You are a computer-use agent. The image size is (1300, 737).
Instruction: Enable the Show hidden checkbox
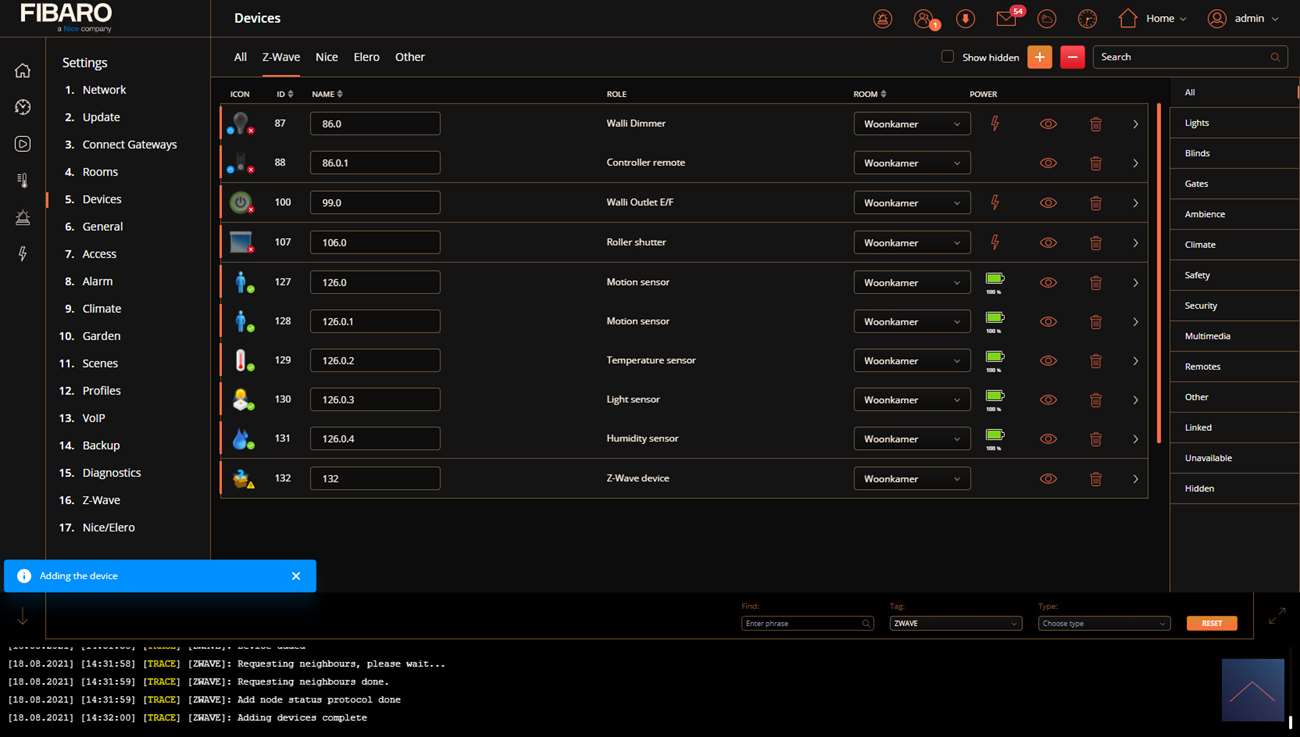pos(947,57)
